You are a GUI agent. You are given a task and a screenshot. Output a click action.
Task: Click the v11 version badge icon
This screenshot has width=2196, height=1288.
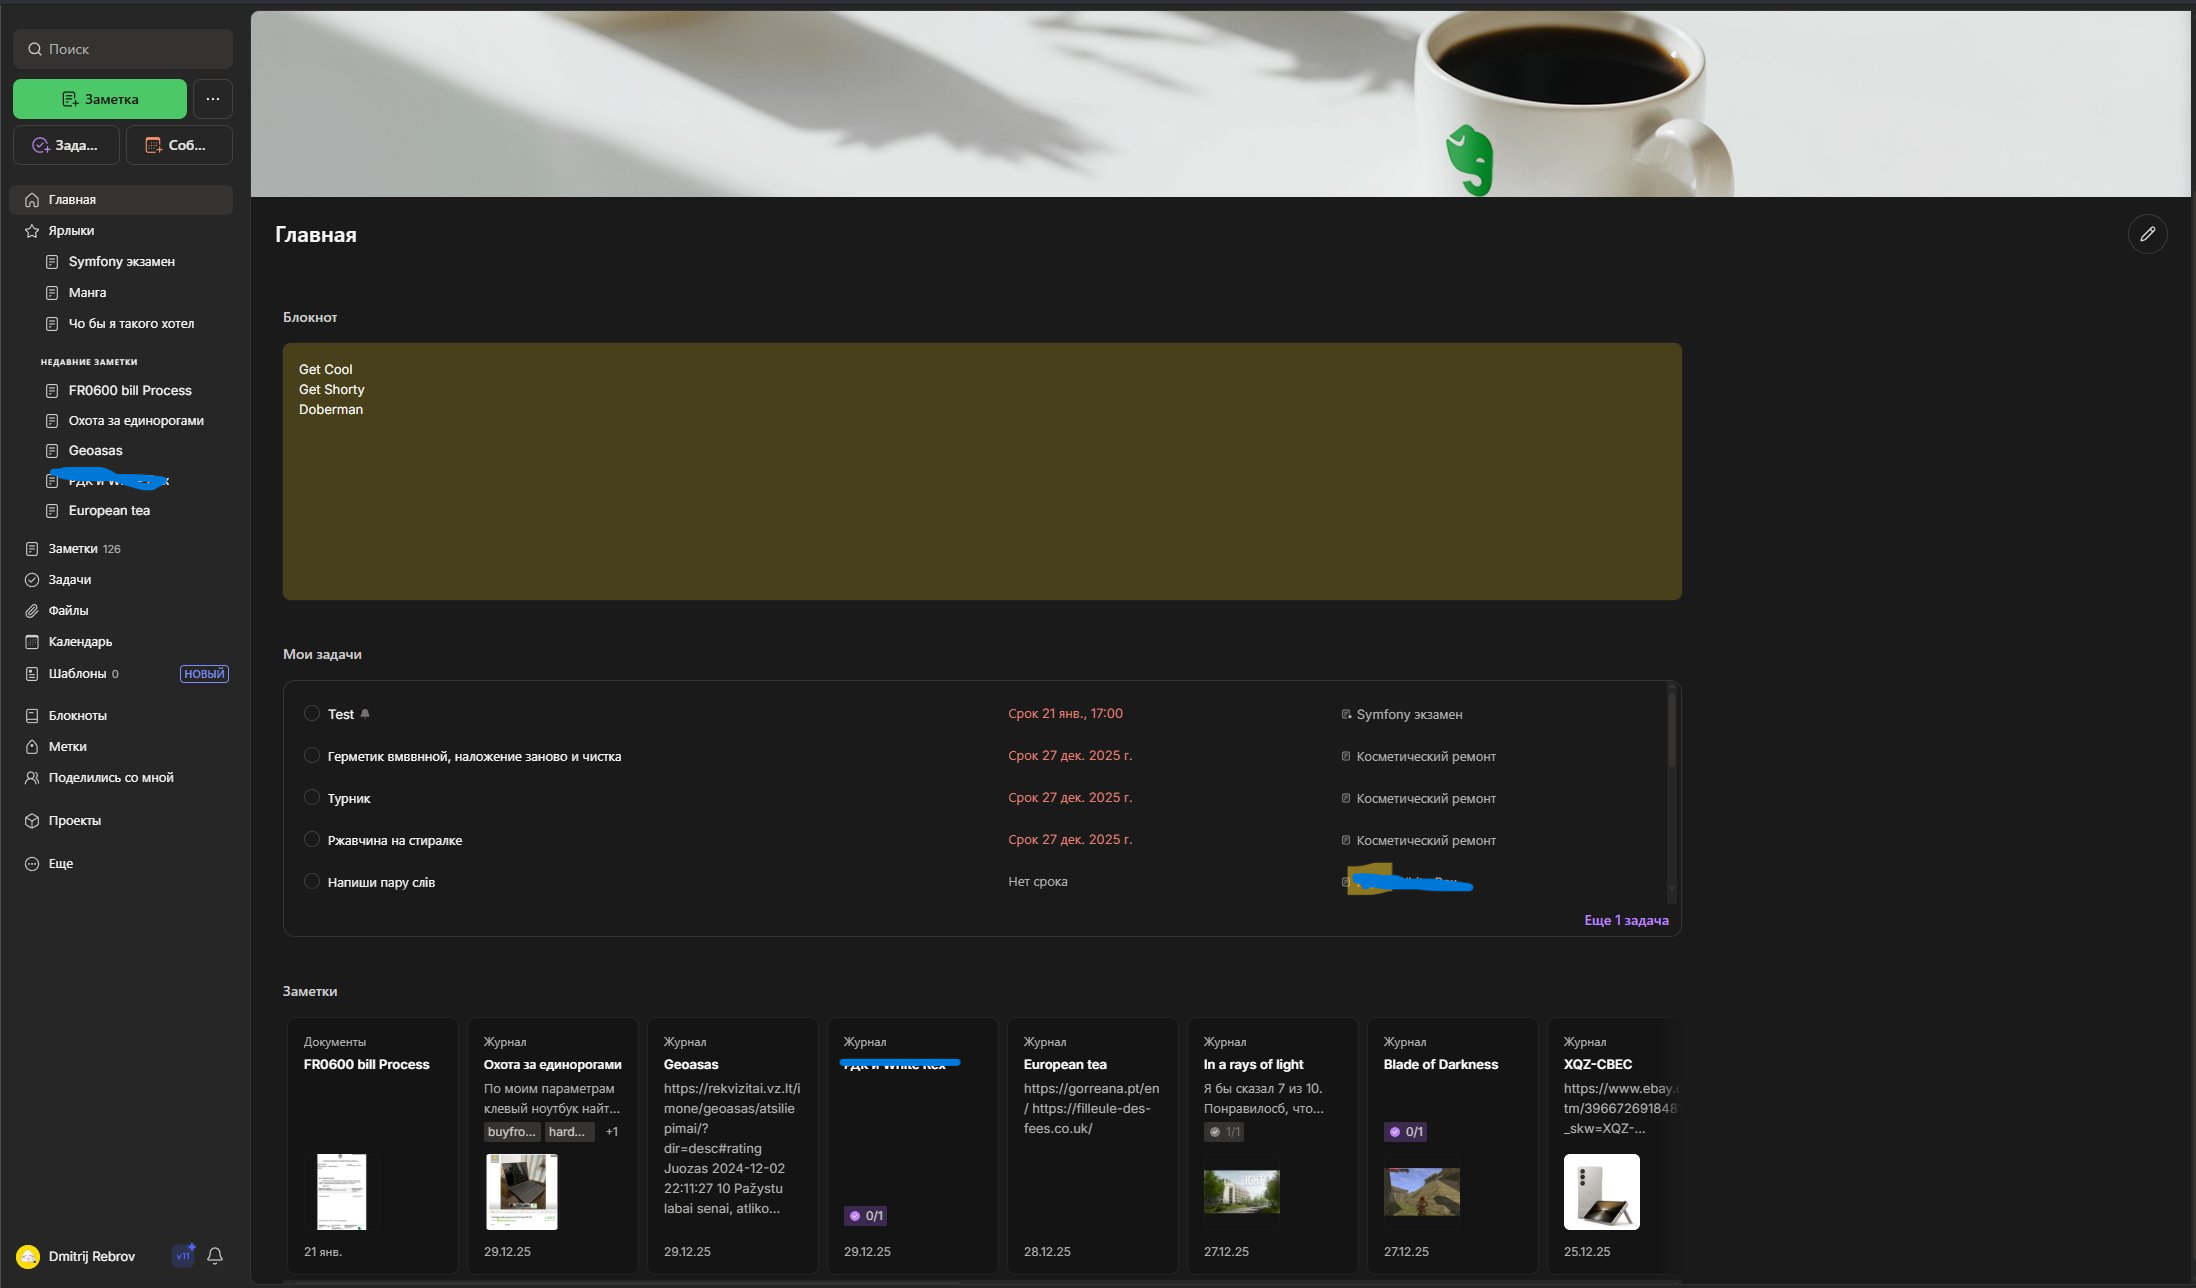point(183,1256)
